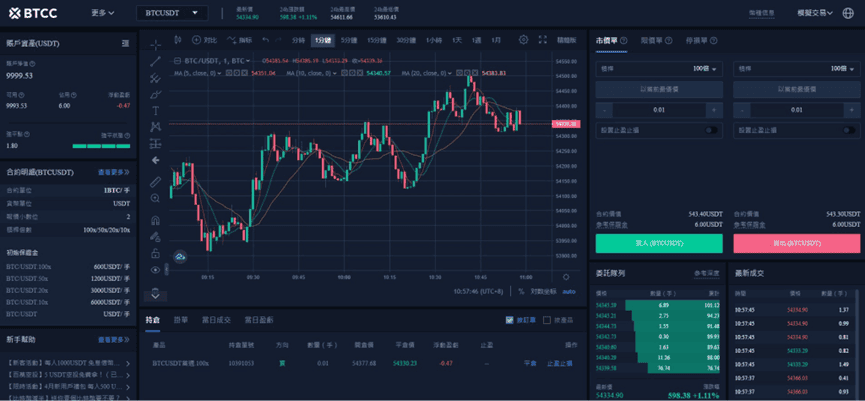Viewport: 865px width, 401px height.
Task: Select the brush drawing tool
Action: pyautogui.click(x=156, y=94)
